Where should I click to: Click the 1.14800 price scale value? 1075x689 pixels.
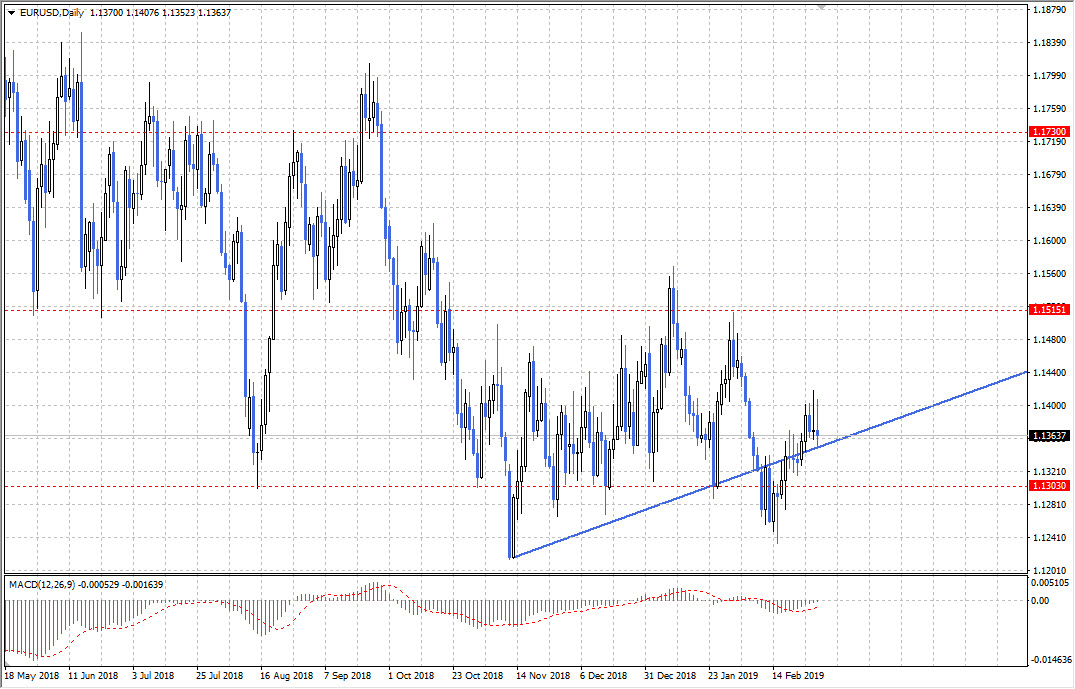click(x=1050, y=339)
